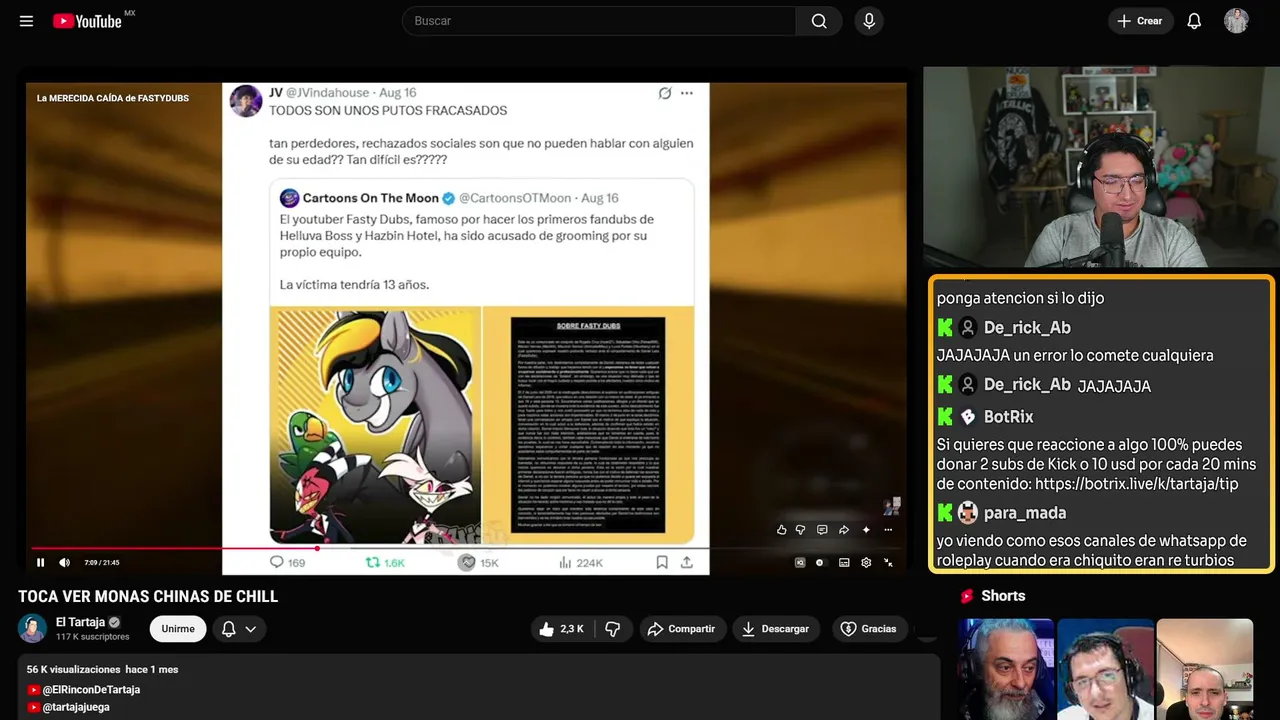The width and height of the screenshot is (1280, 720).
Task: Open player settings gear
Action: [866, 562]
